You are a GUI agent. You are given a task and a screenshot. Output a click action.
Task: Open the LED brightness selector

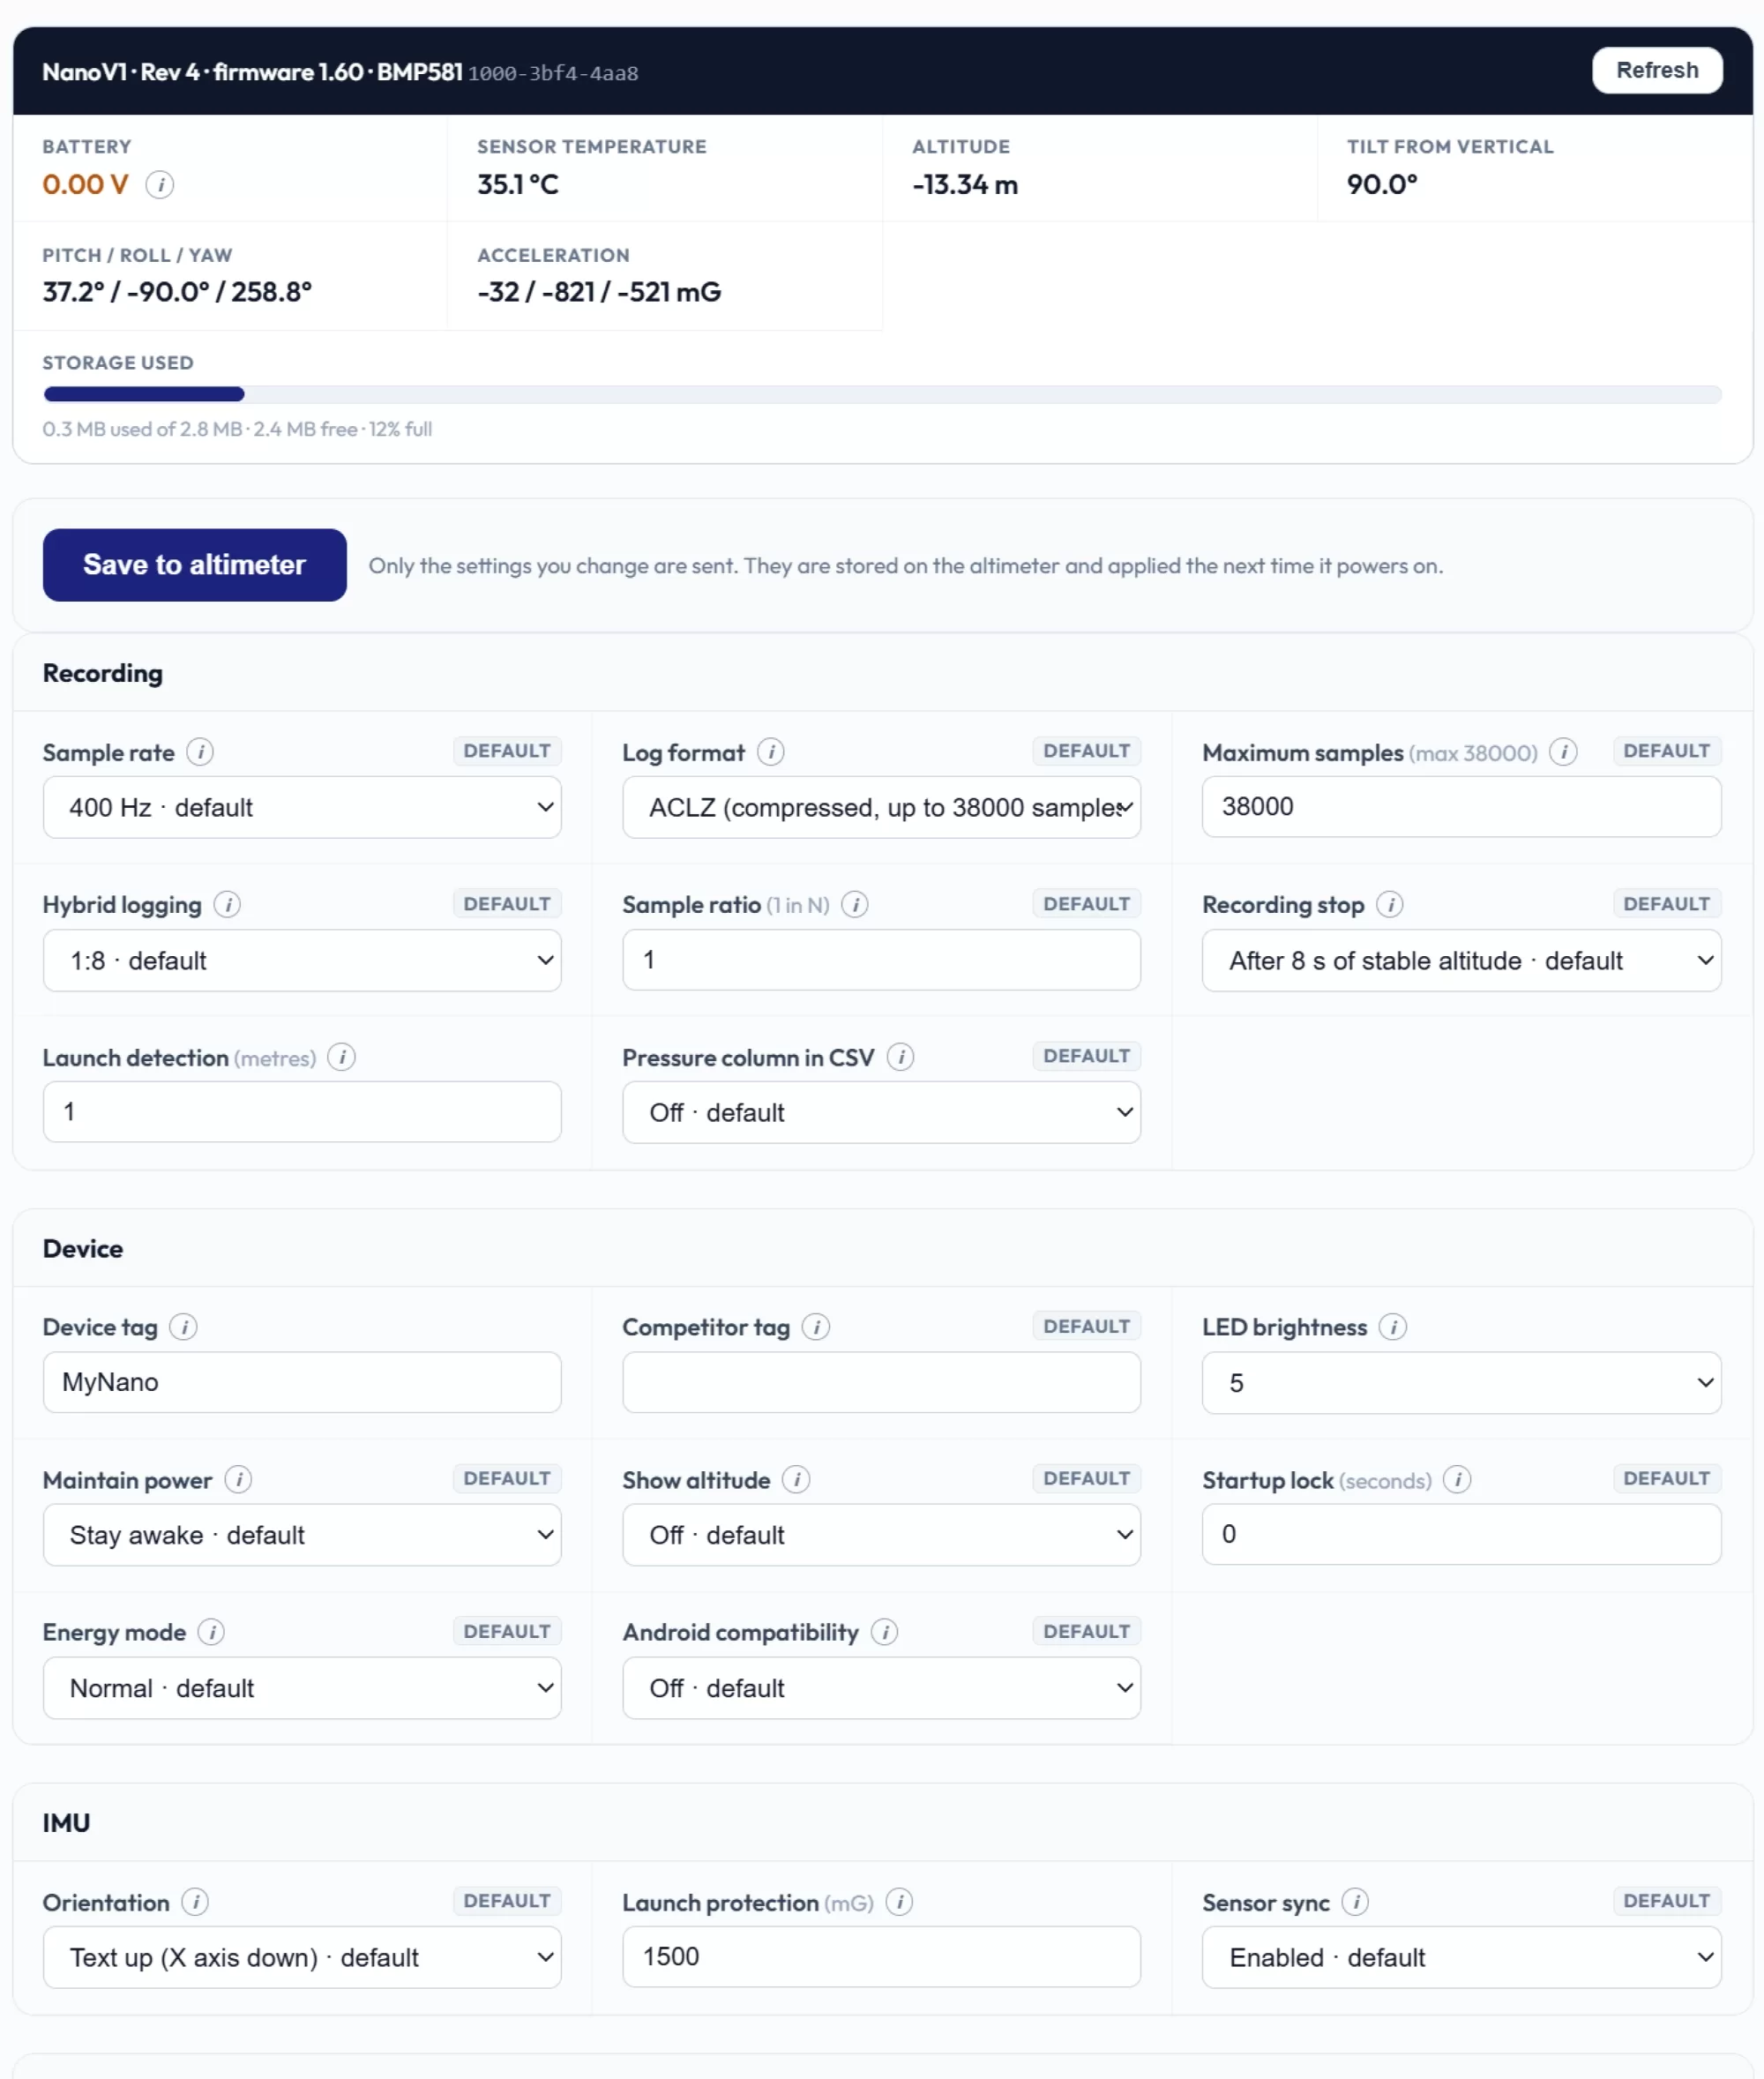pyautogui.click(x=1461, y=1383)
